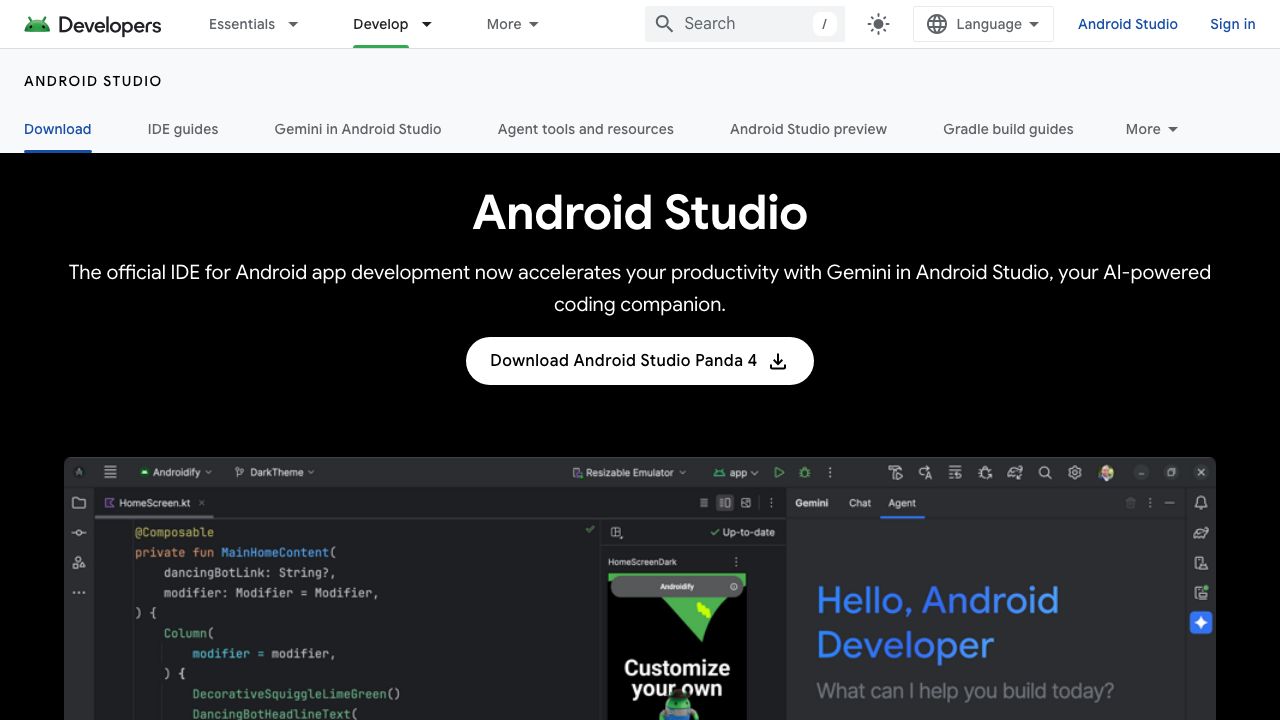Select design-only view icon
Viewport: 1280px width, 720px height.
click(x=746, y=503)
